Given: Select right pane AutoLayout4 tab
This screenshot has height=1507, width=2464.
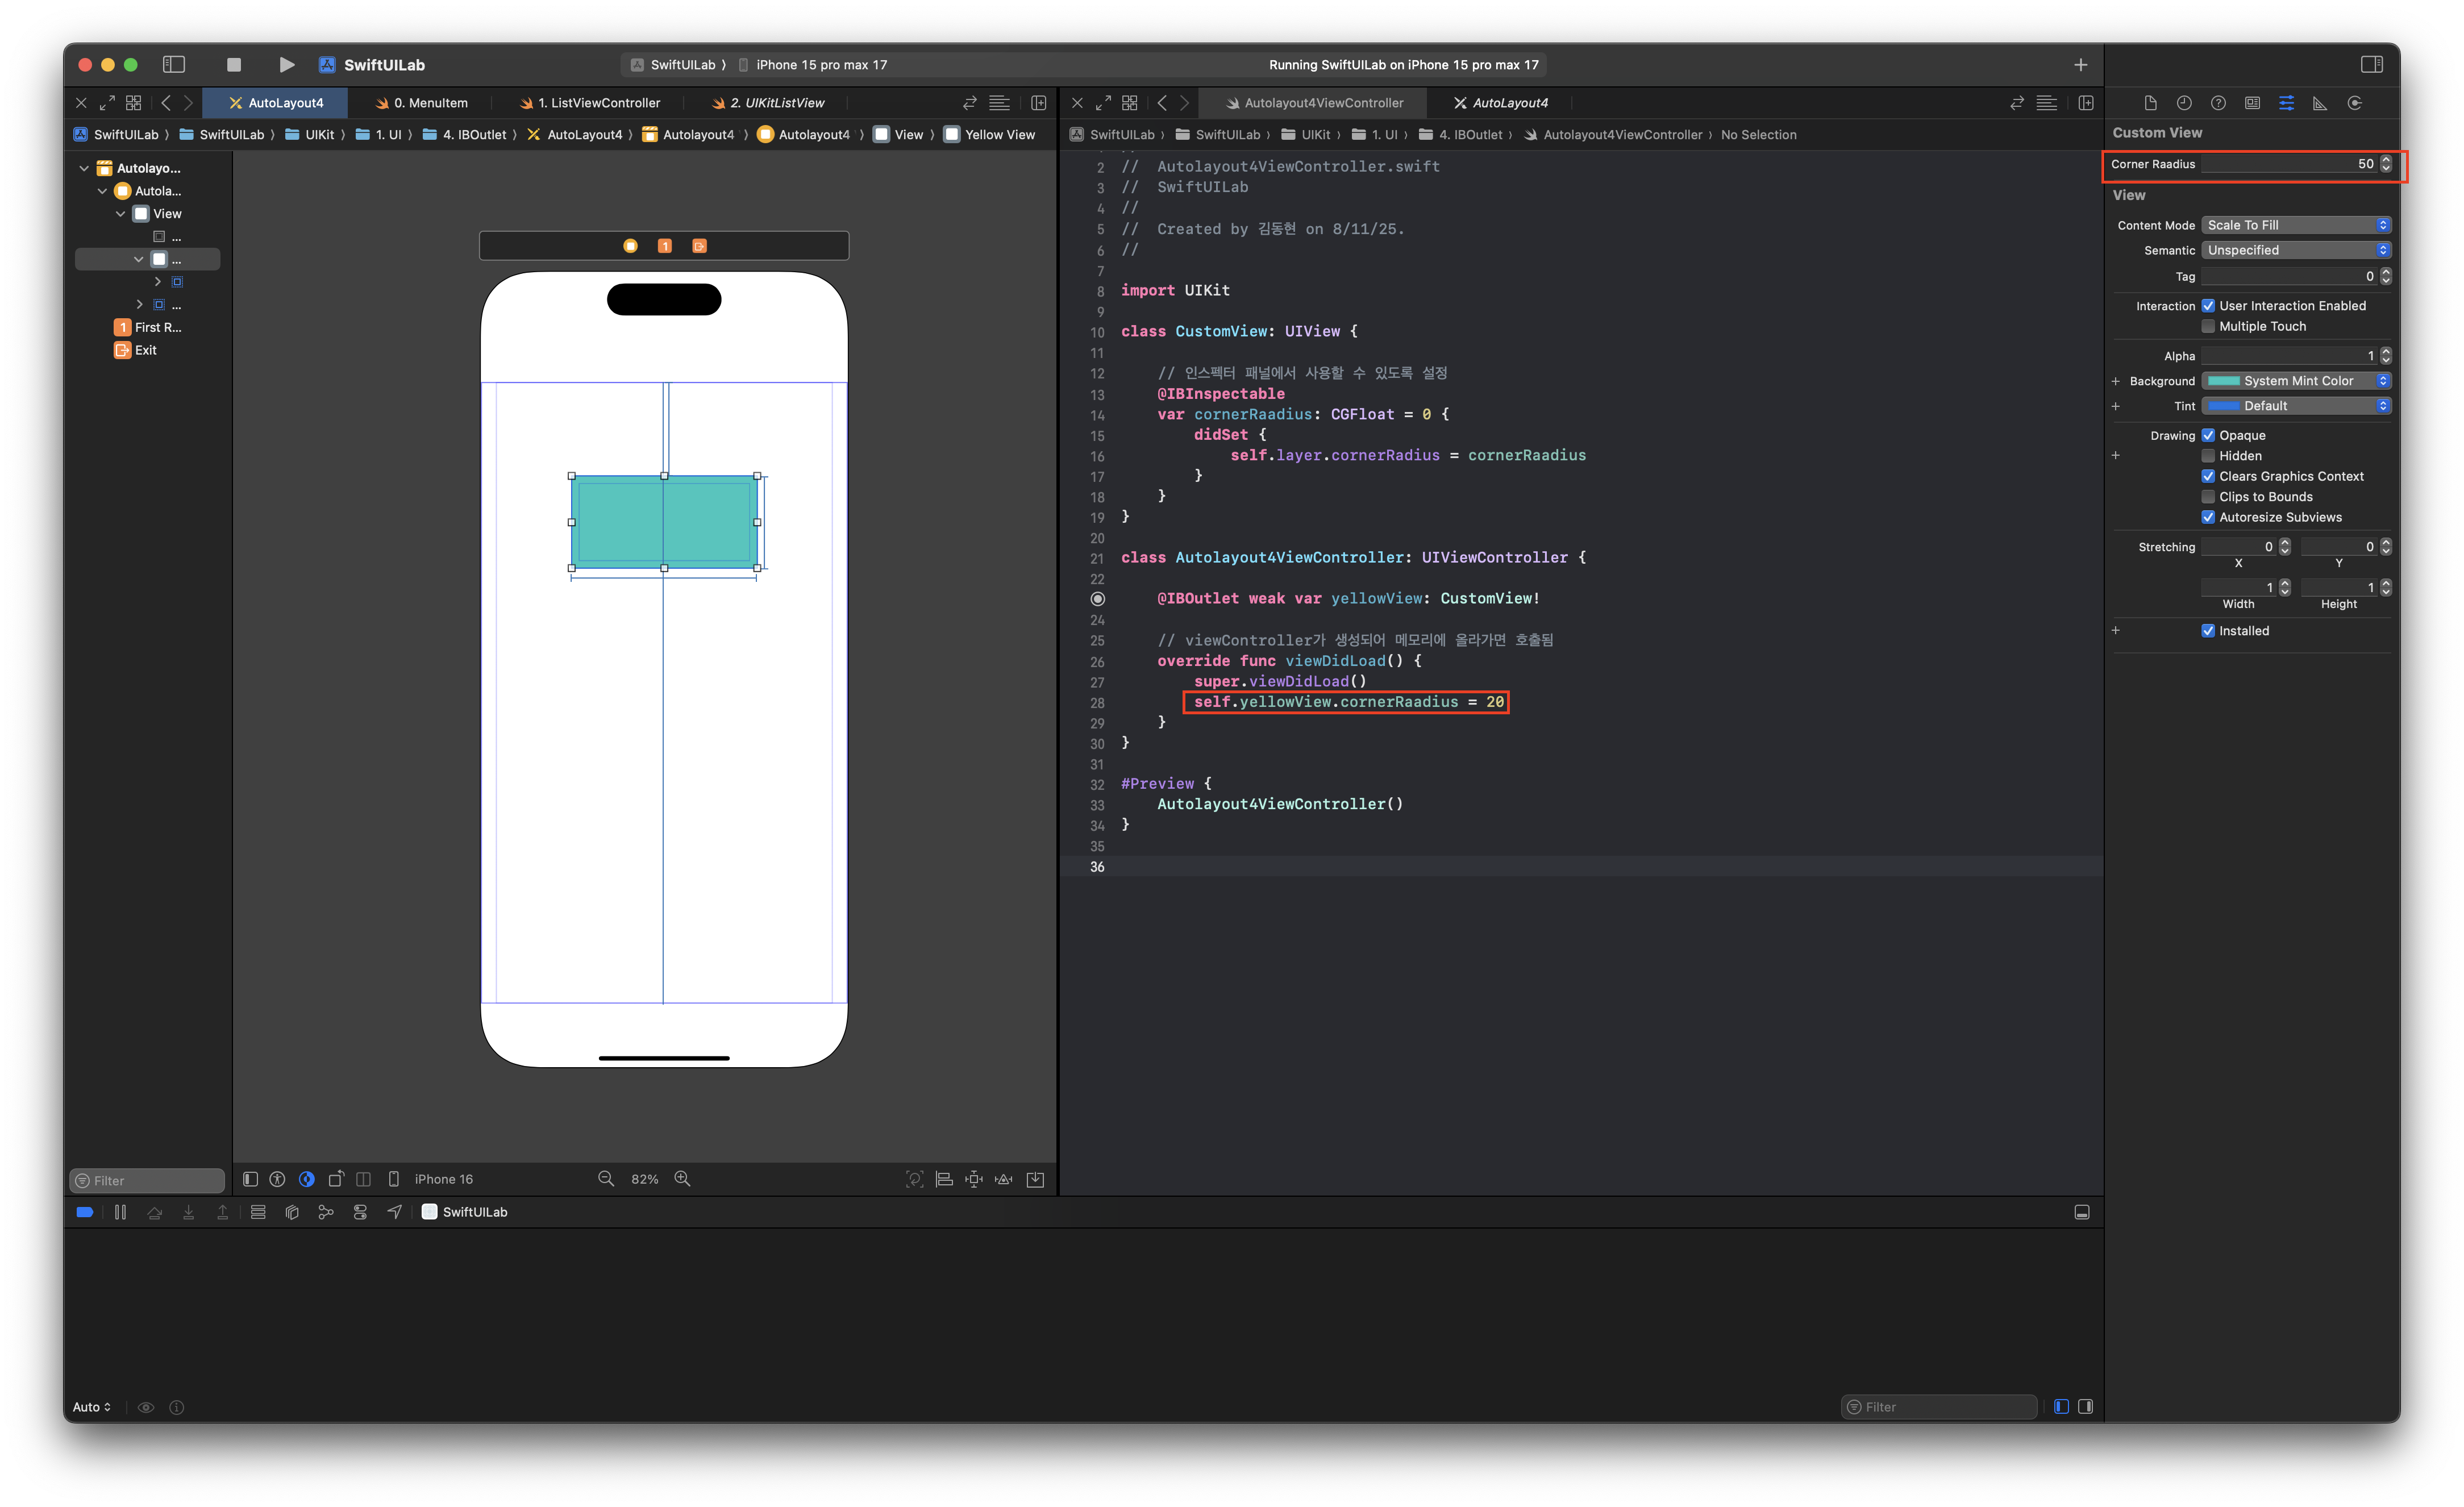Looking at the screenshot, I should (x=1501, y=102).
